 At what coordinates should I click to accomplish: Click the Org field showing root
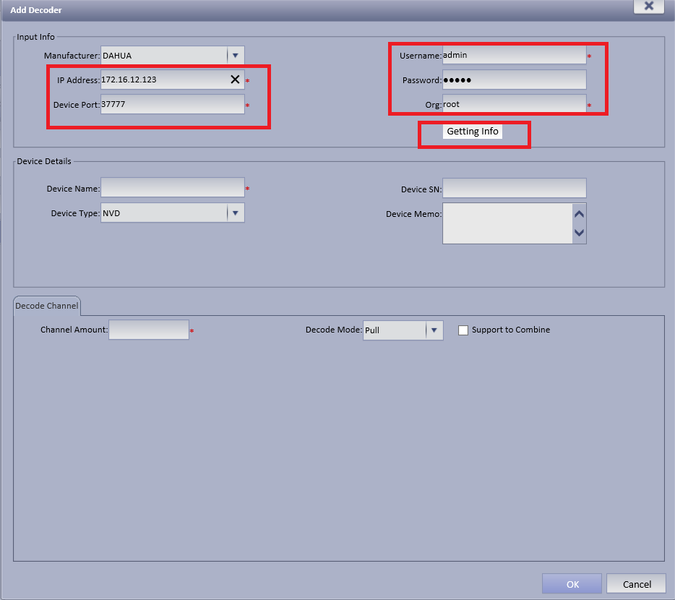pos(514,104)
